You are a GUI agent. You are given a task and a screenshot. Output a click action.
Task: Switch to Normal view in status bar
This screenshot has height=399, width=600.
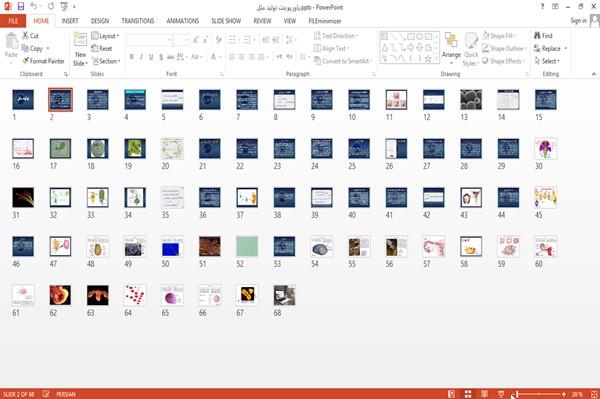pos(452,394)
